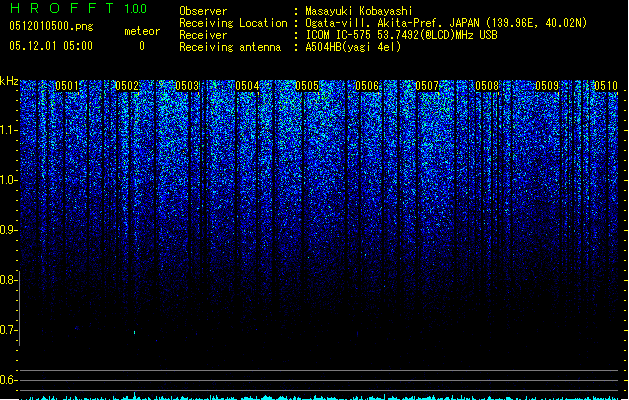The height and width of the screenshot is (400, 629).
Task: Select the version number 1.00
Action: click(135, 9)
